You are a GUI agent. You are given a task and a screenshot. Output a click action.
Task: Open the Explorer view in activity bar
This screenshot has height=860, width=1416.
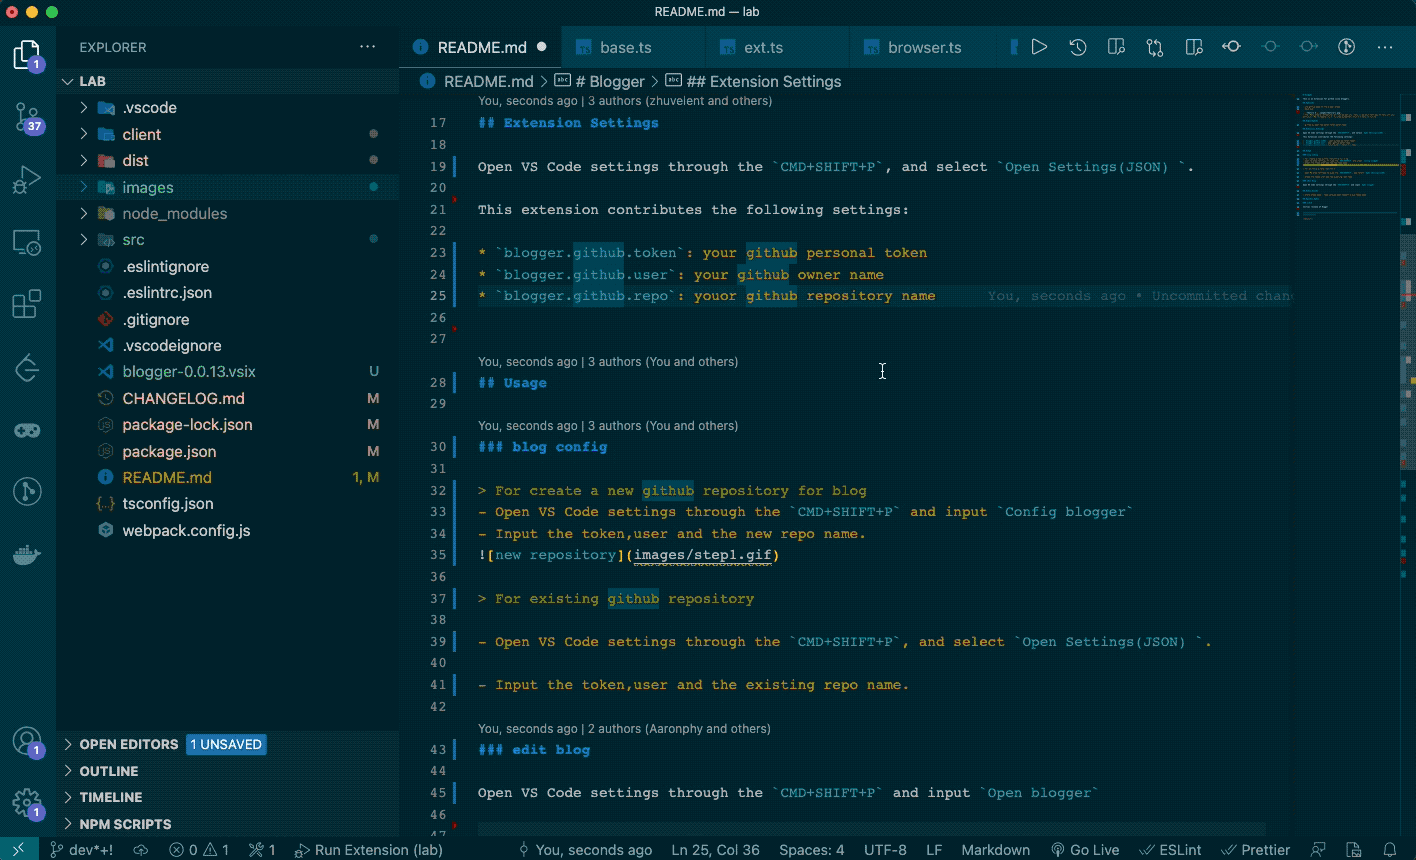click(27, 55)
